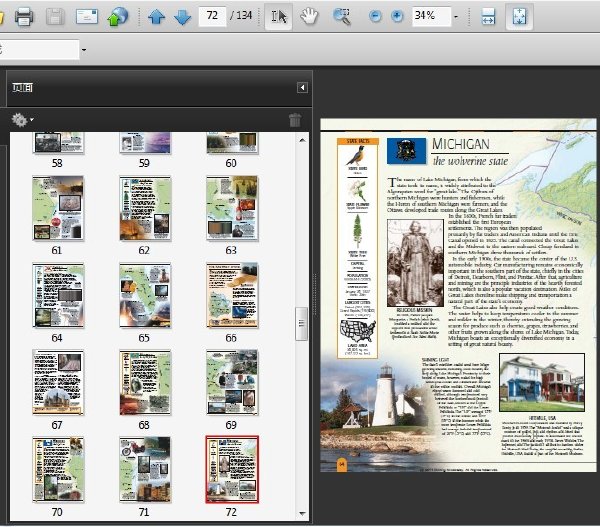Click the US map in State Facts sidebar

pos(358,331)
